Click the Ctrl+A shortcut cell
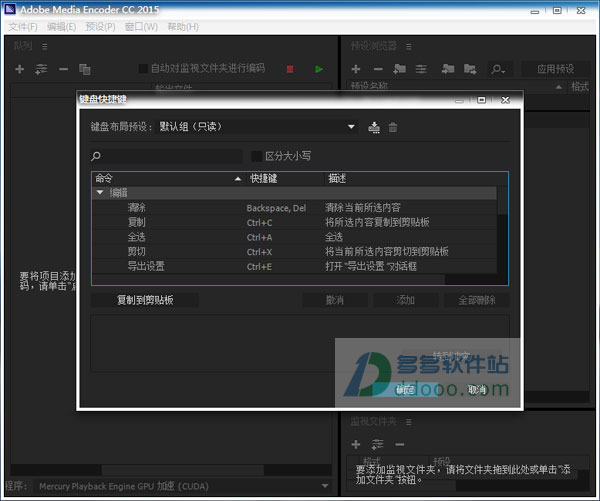Image resolution: width=600 pixels, height=501 pixels. 259,237
